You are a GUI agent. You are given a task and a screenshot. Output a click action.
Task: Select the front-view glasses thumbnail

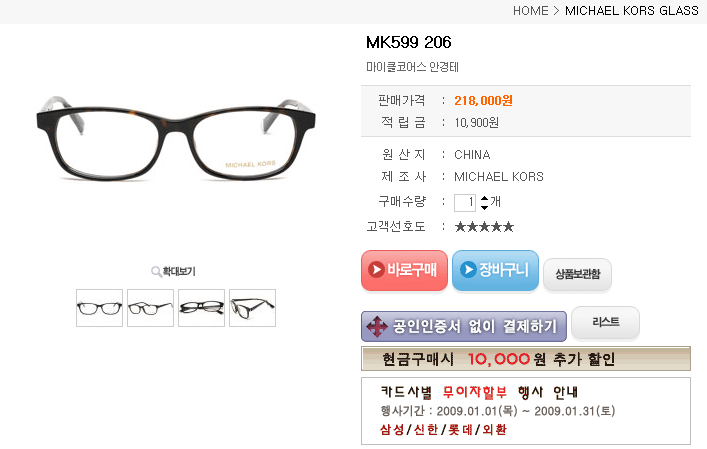[99, 308]
